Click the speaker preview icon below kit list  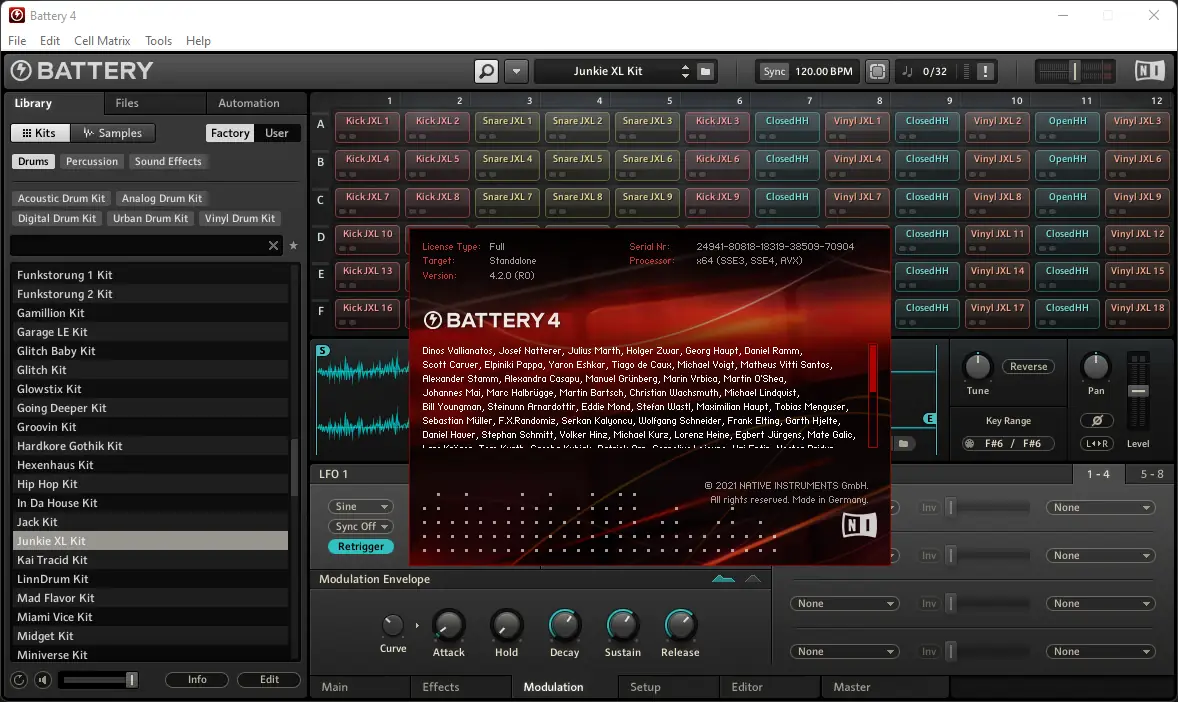pos(43,680)
